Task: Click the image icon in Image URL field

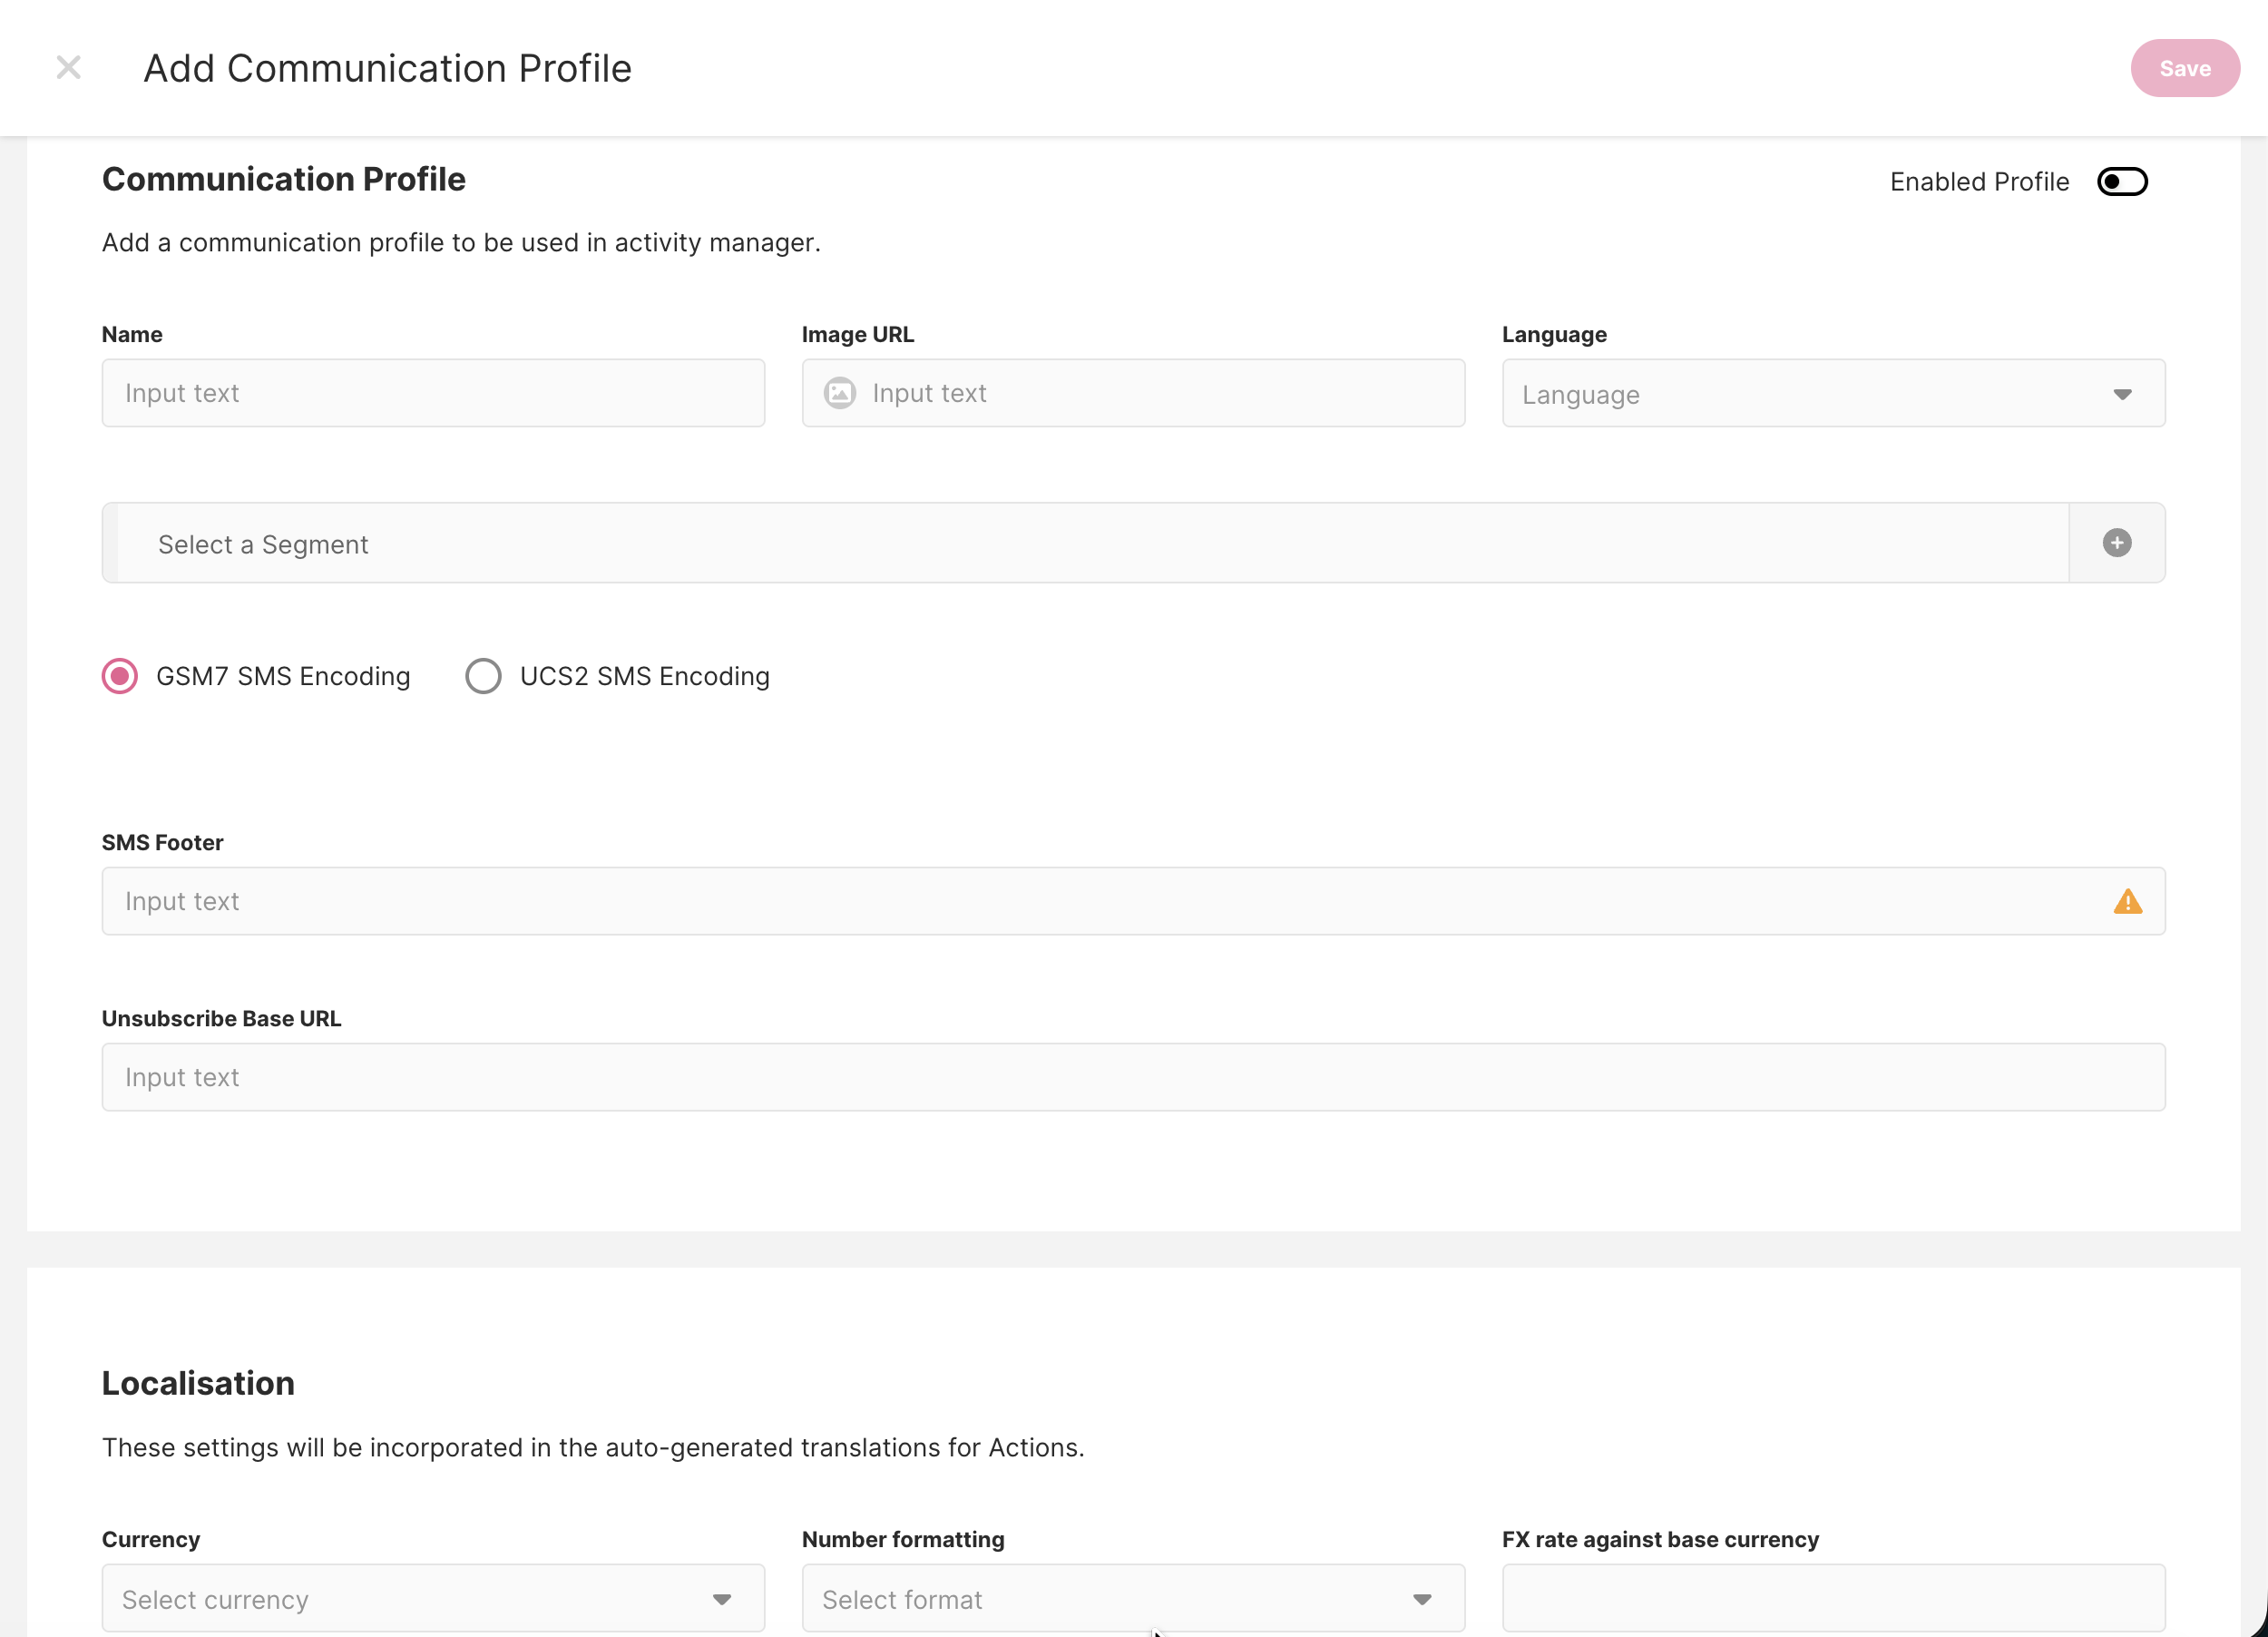Action: [x=839, y=393]
